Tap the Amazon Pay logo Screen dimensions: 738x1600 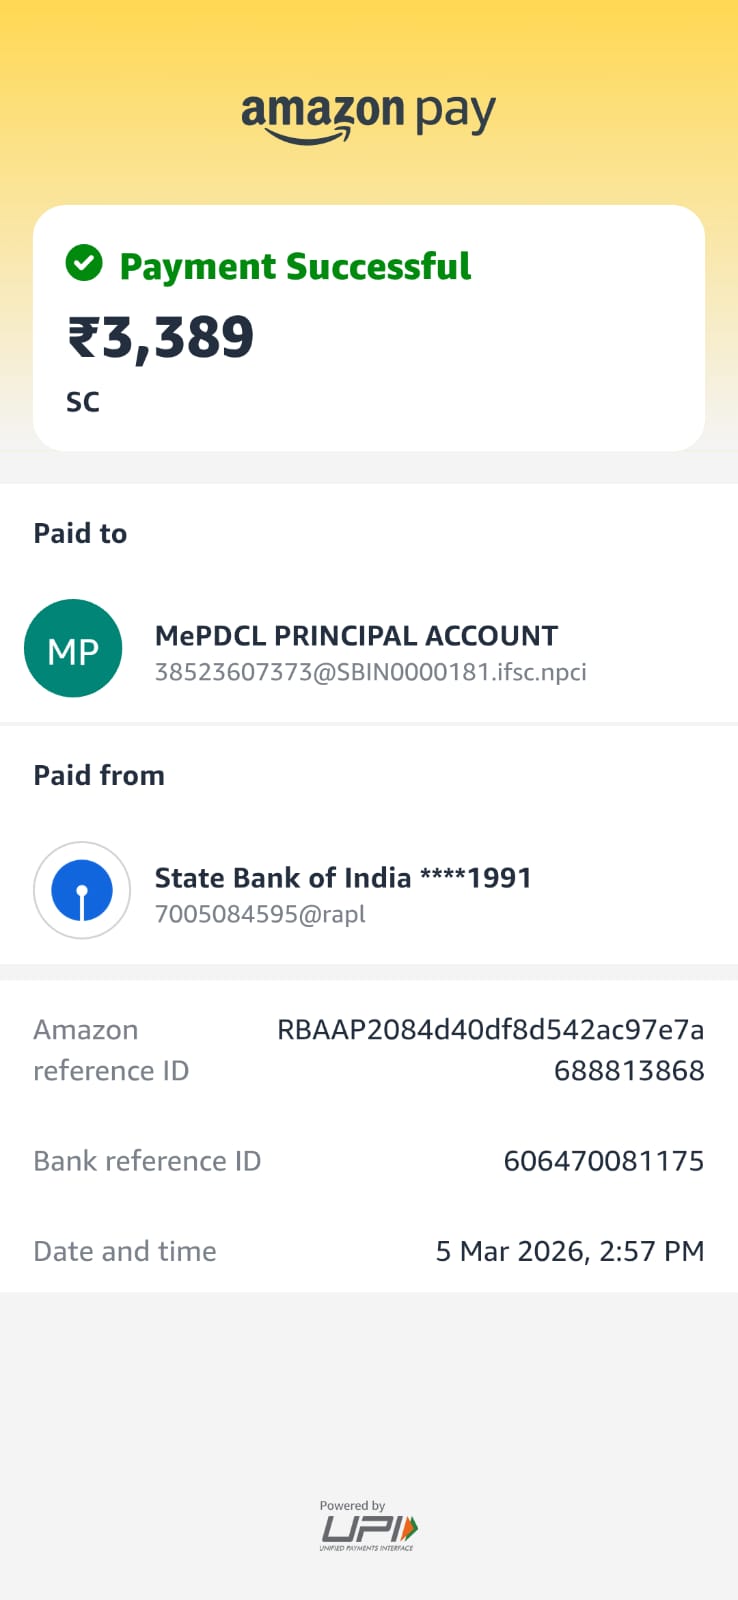click(368, 117)
